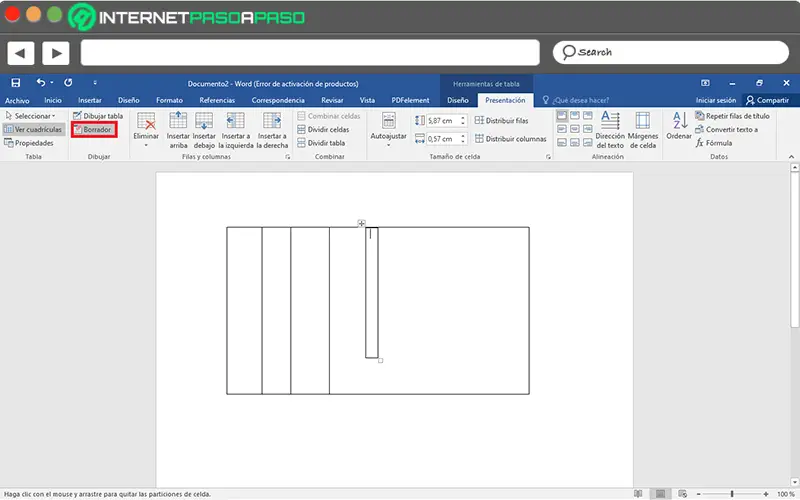Switch to web layout view in status bar
The width and height of the screenshot is (800, 500).
click(x=683, y=493)
